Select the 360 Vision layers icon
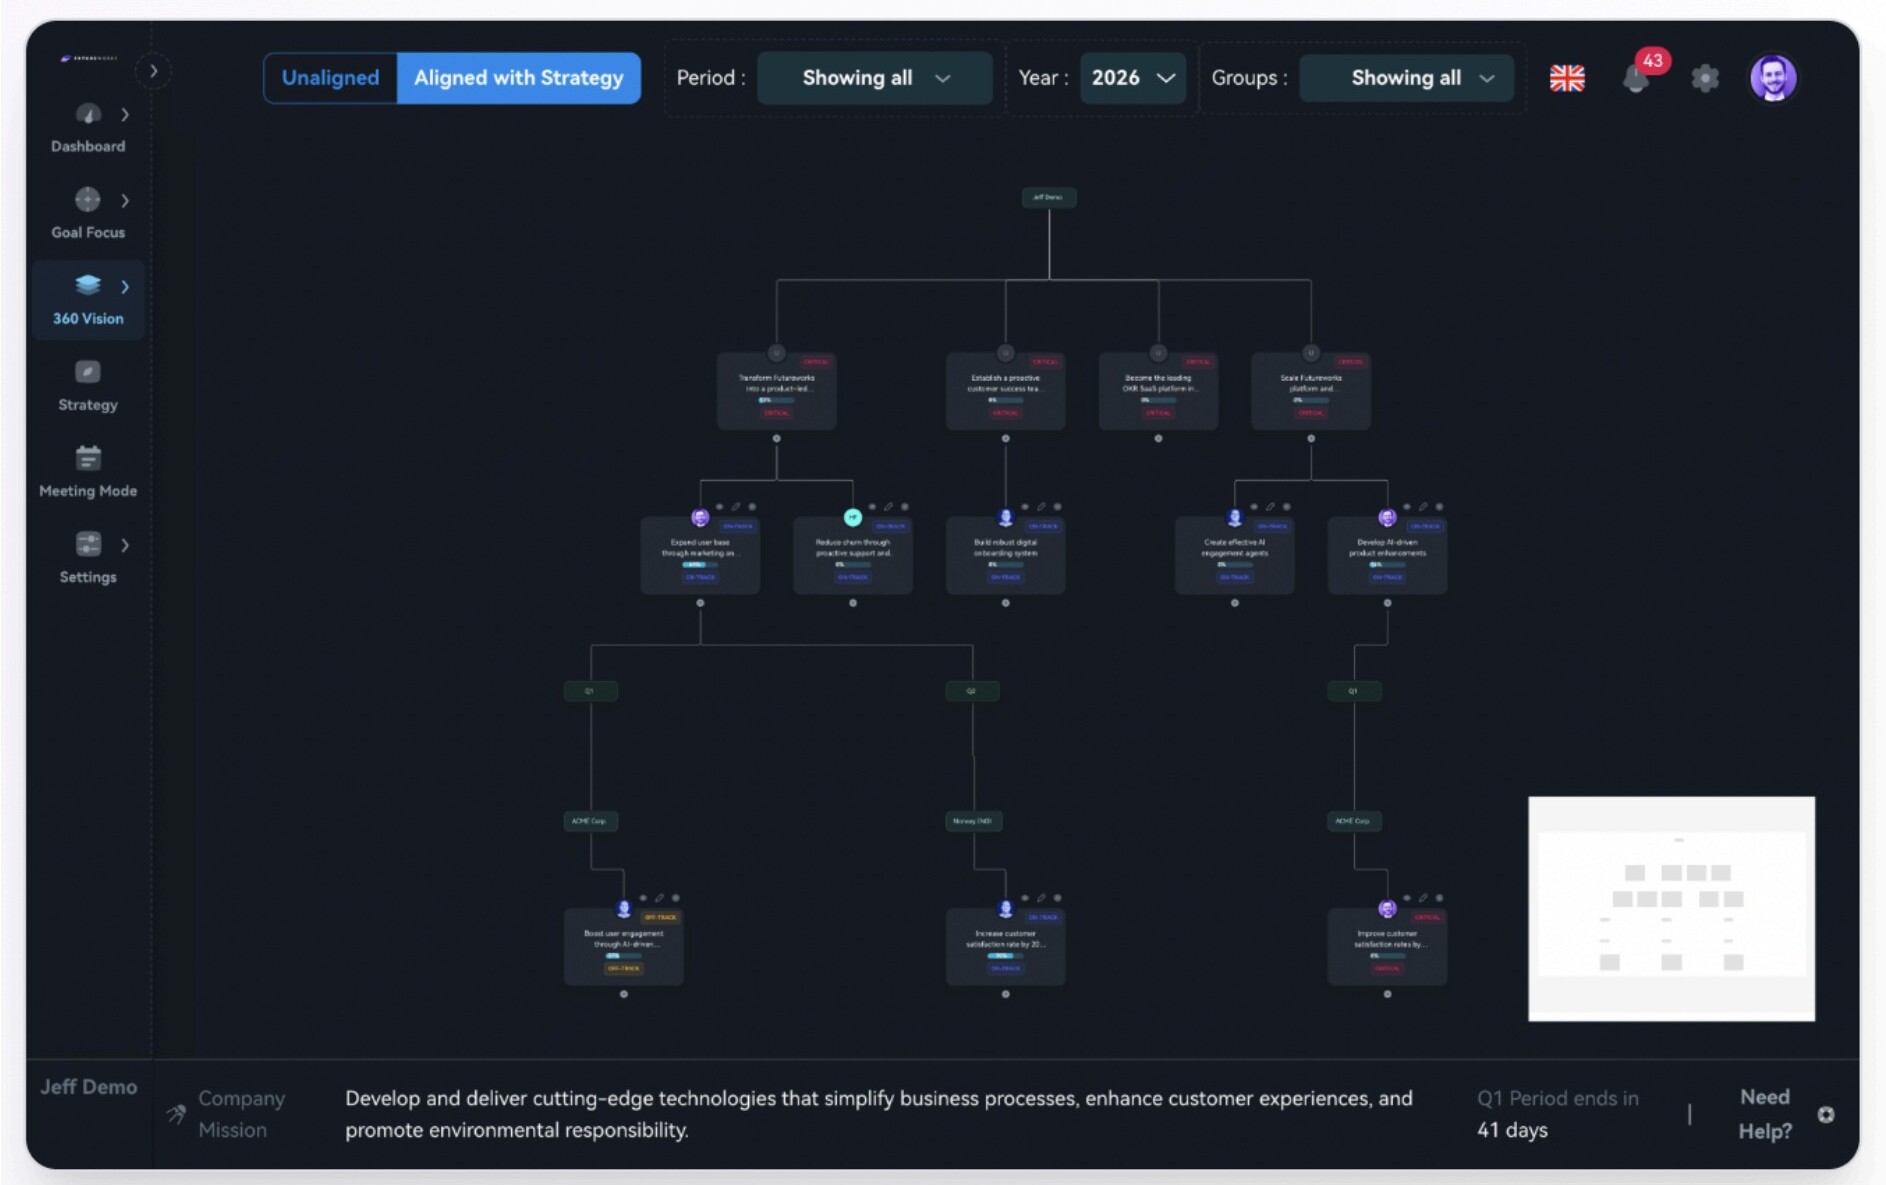1886x1185 pixels. coord(88,285)
